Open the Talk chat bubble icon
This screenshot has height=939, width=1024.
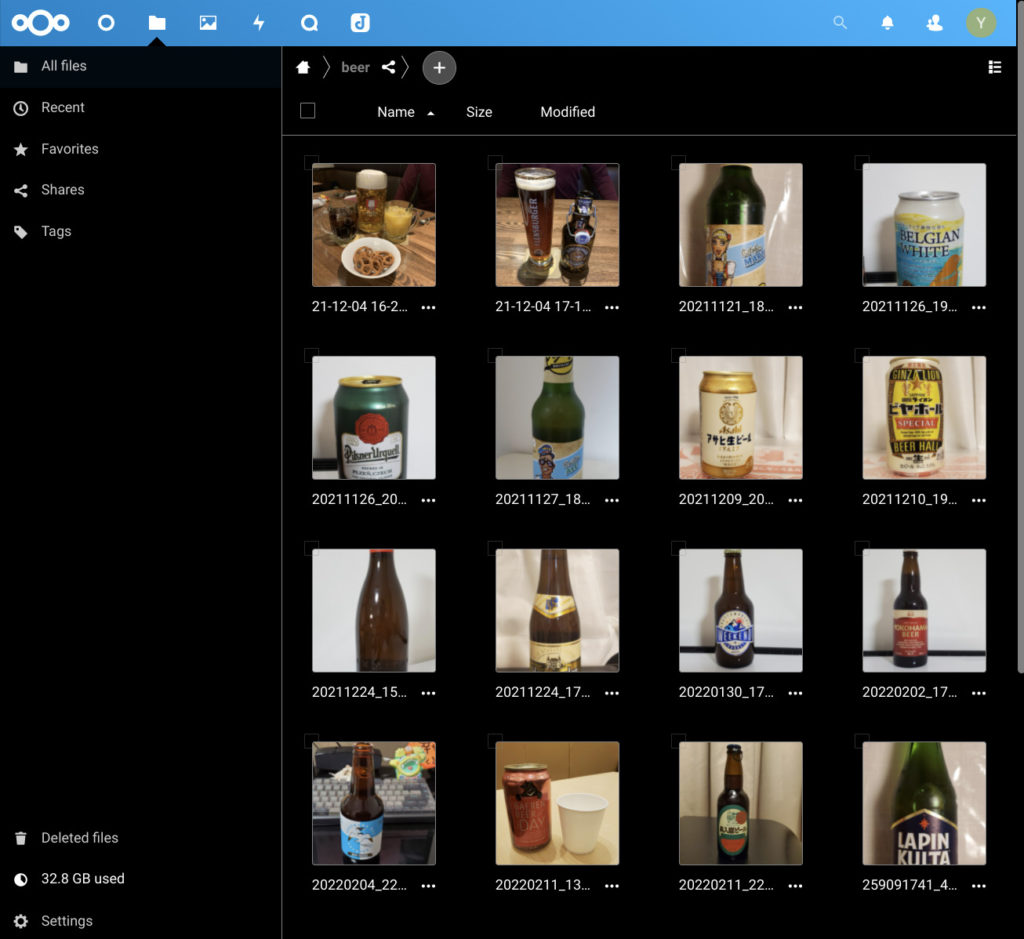pos(309,23)
